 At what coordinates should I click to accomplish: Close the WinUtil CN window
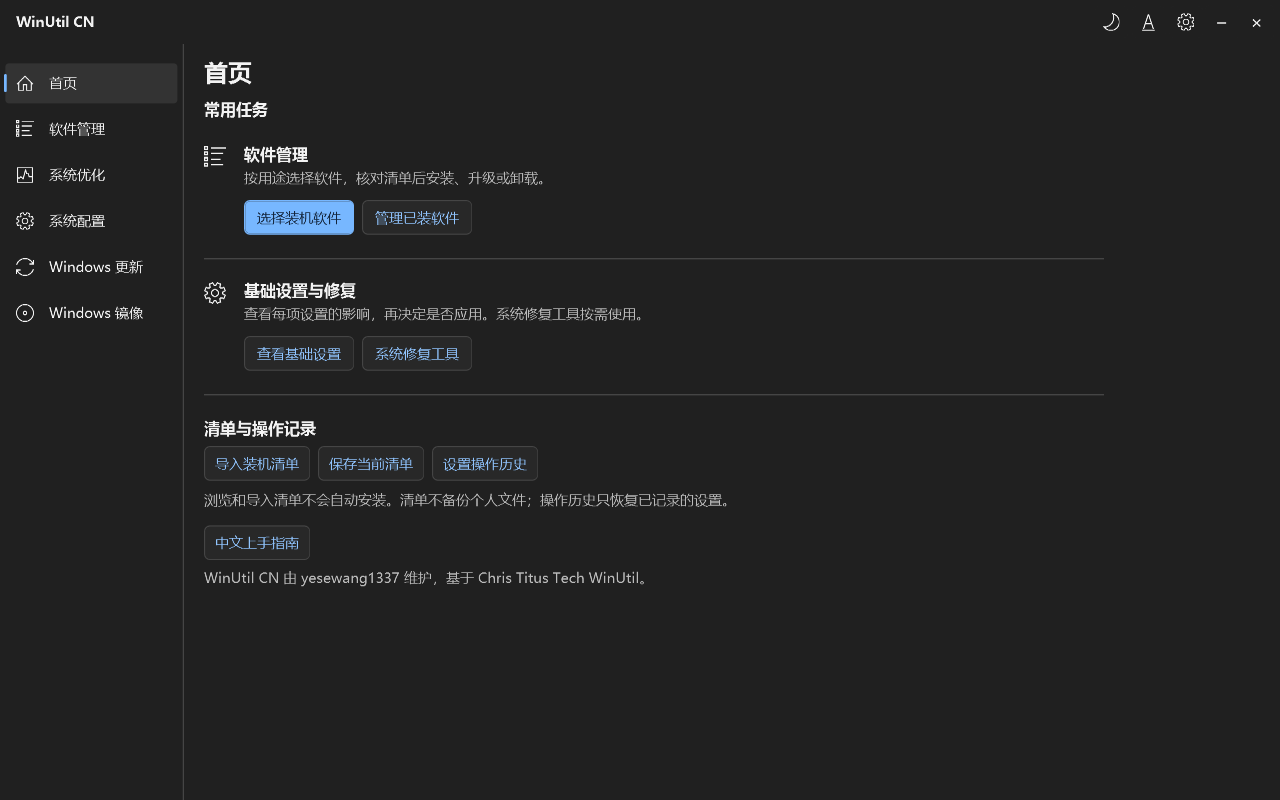[1256, 22]
